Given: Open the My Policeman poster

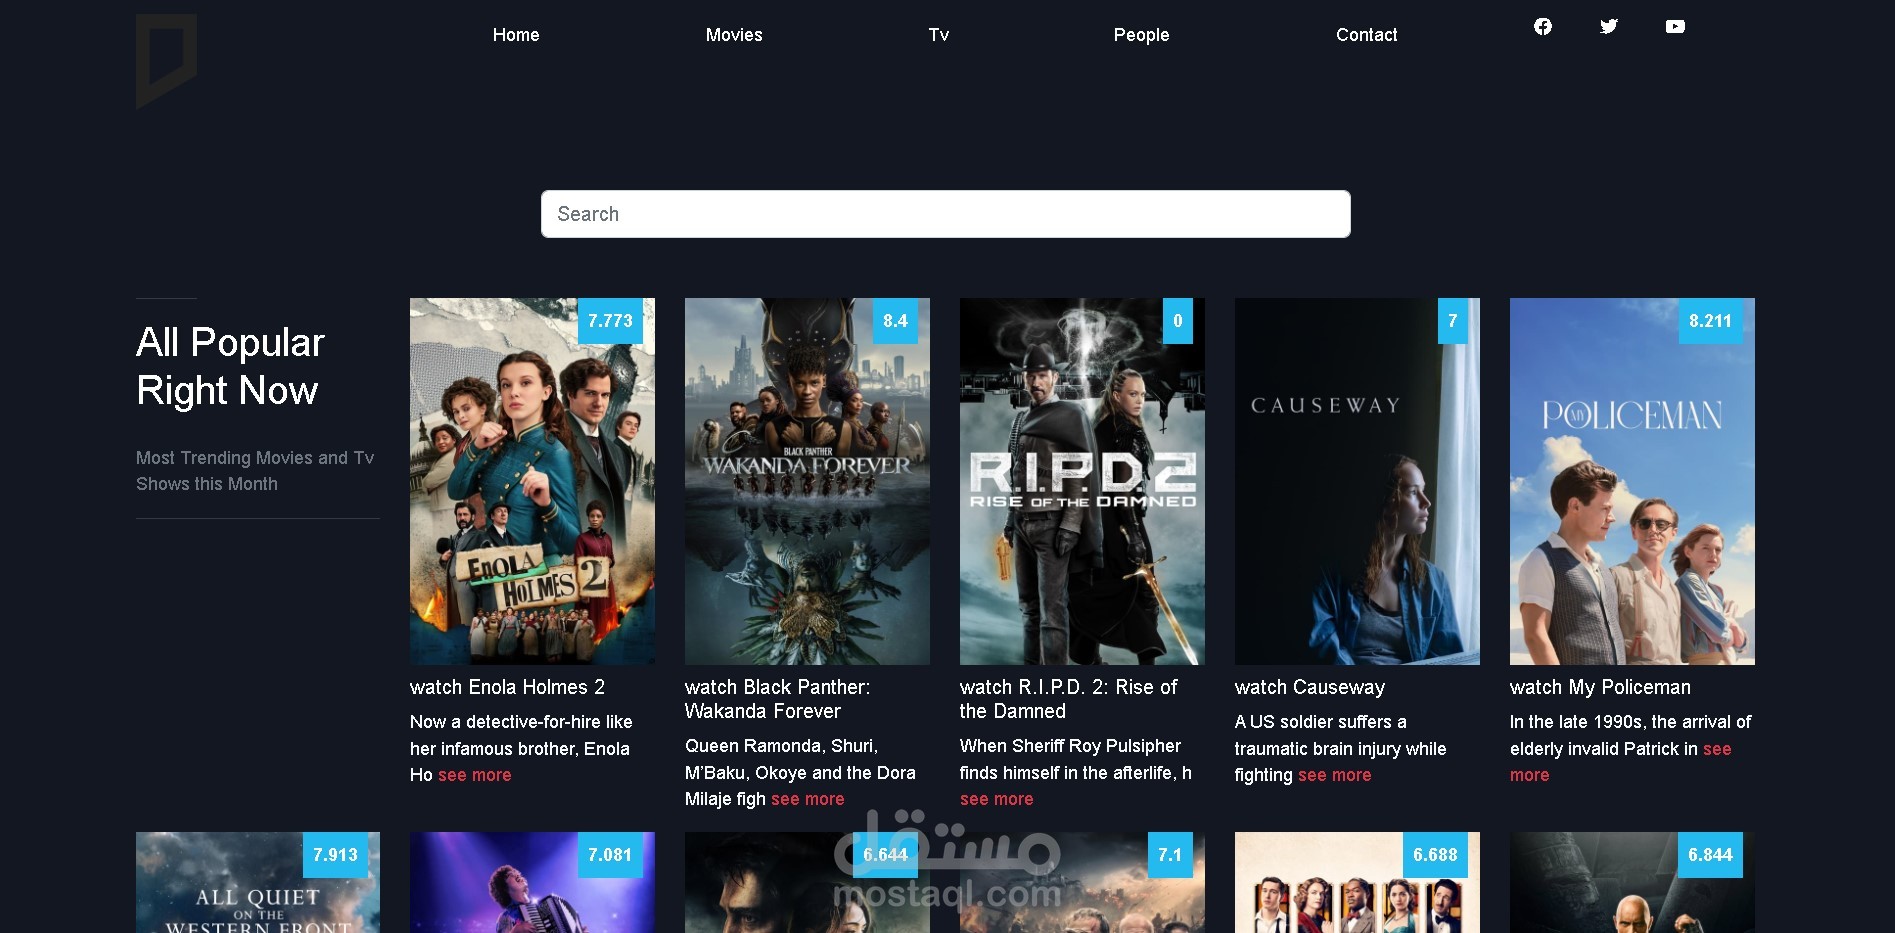Looking at the screenshot, I should coord(1632,481).
